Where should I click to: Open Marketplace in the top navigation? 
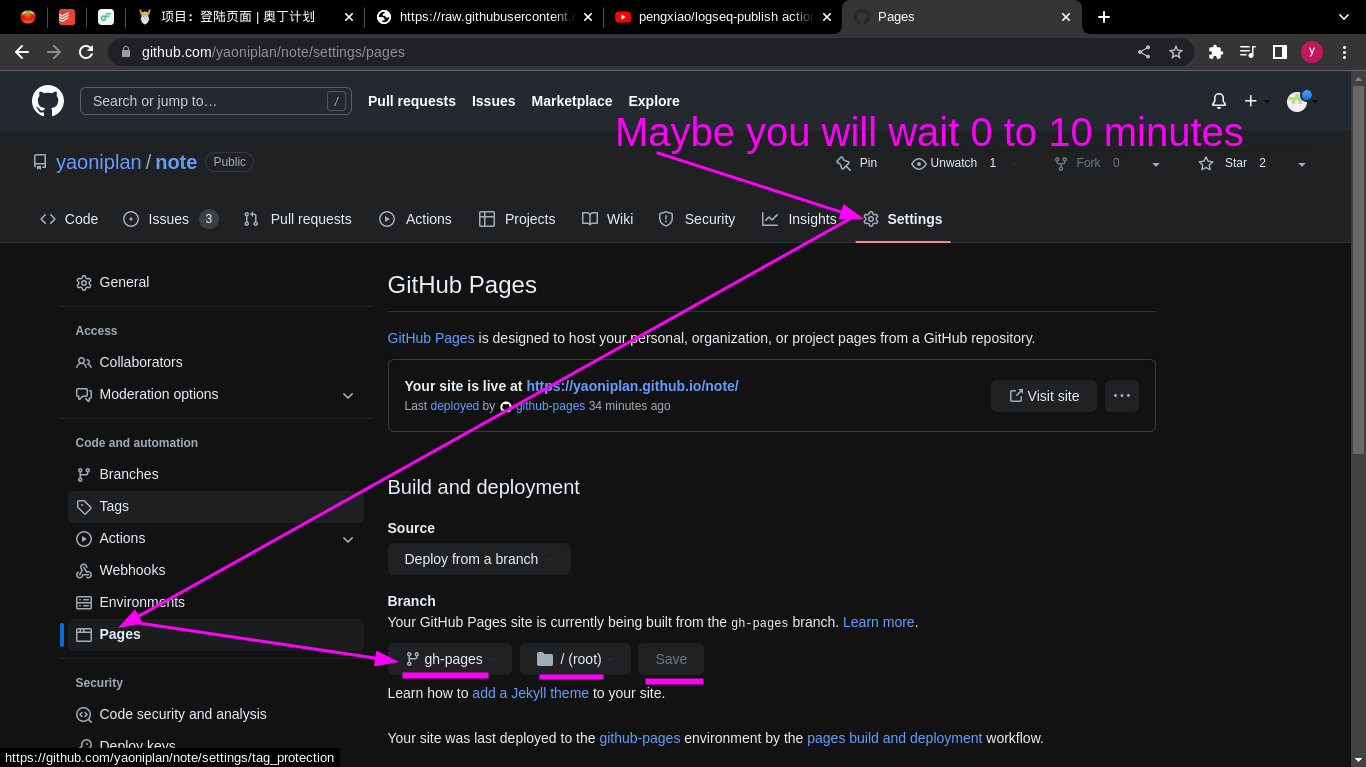(572, 101)
